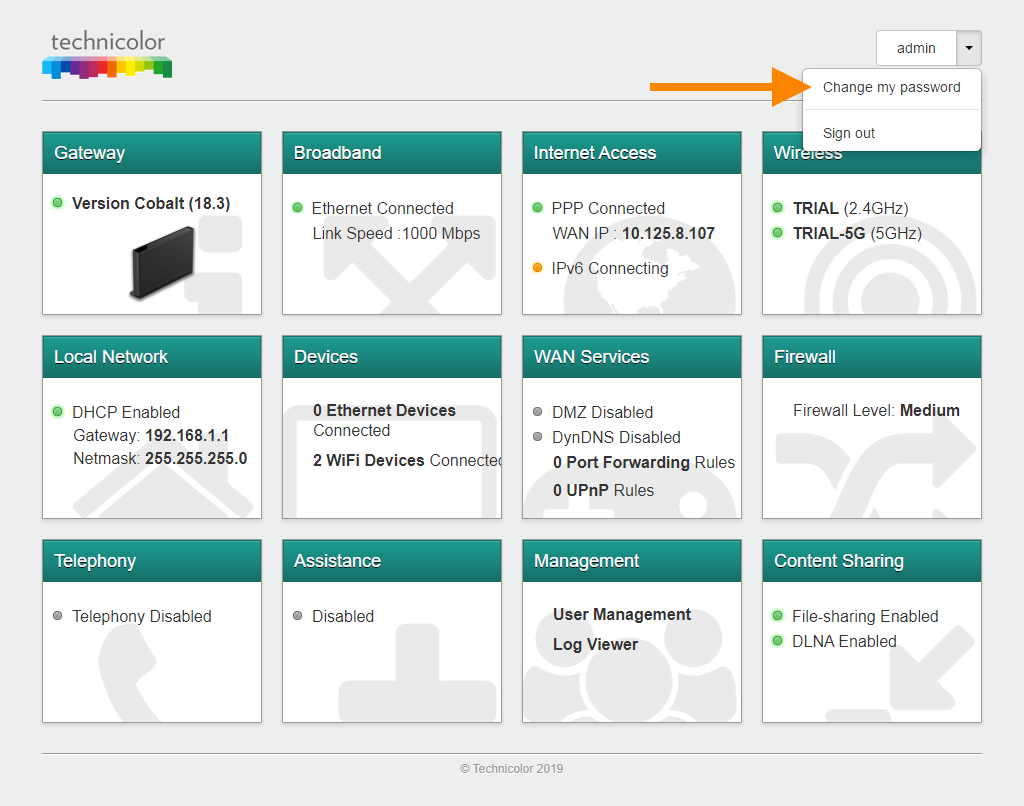
Task: Open the Firewall card header
Action: click(871, 357)
